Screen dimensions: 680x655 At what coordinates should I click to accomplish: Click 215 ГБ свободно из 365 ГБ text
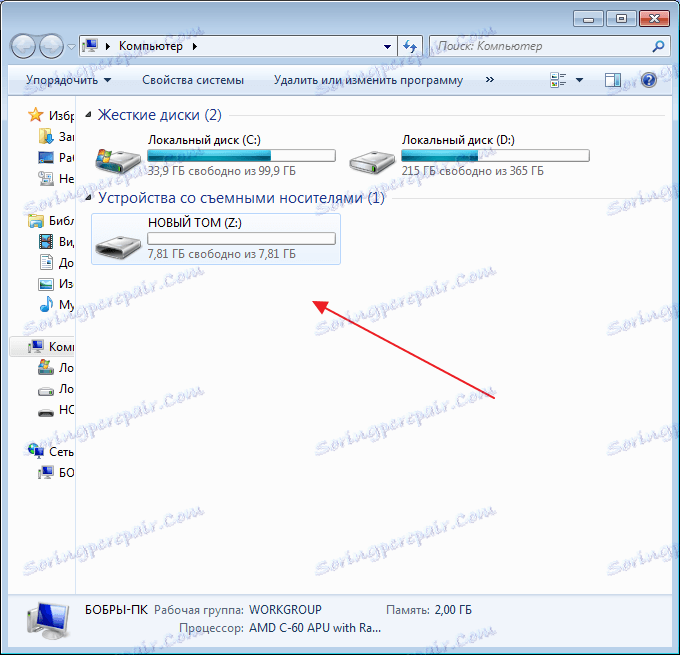click(473, 171)
